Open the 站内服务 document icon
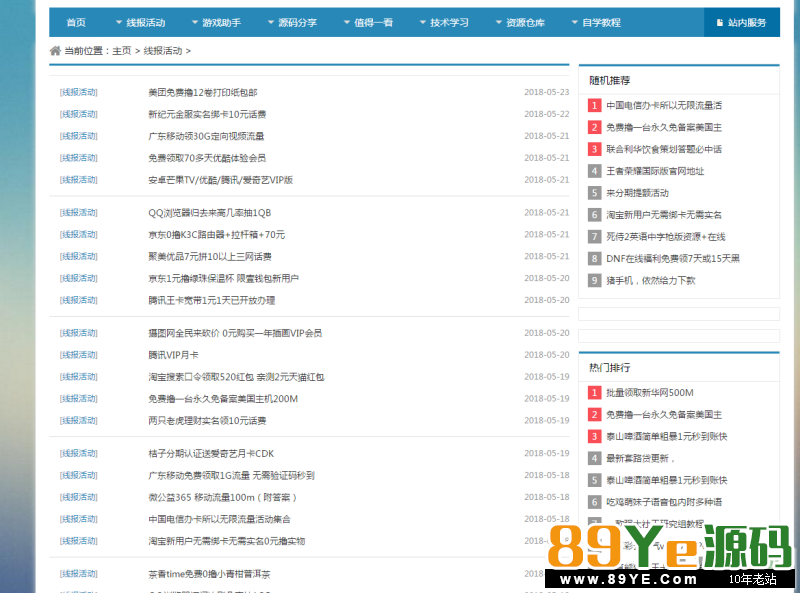The height and width of the screenshot is (593, 800). coord(719,22)
